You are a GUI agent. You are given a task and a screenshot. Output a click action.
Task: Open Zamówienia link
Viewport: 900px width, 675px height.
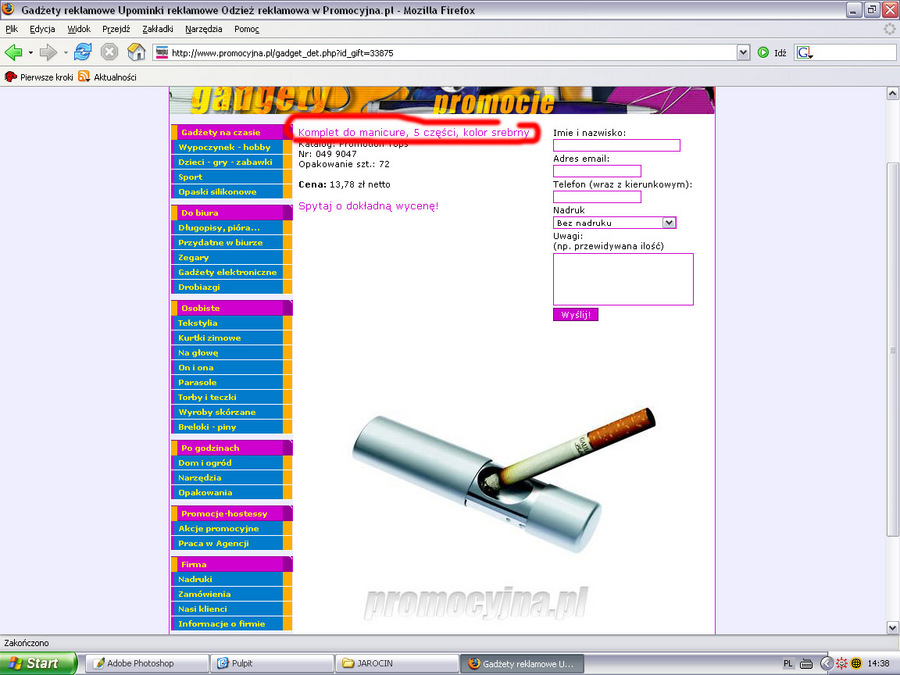pyautogui.click(x=227, y=594)
